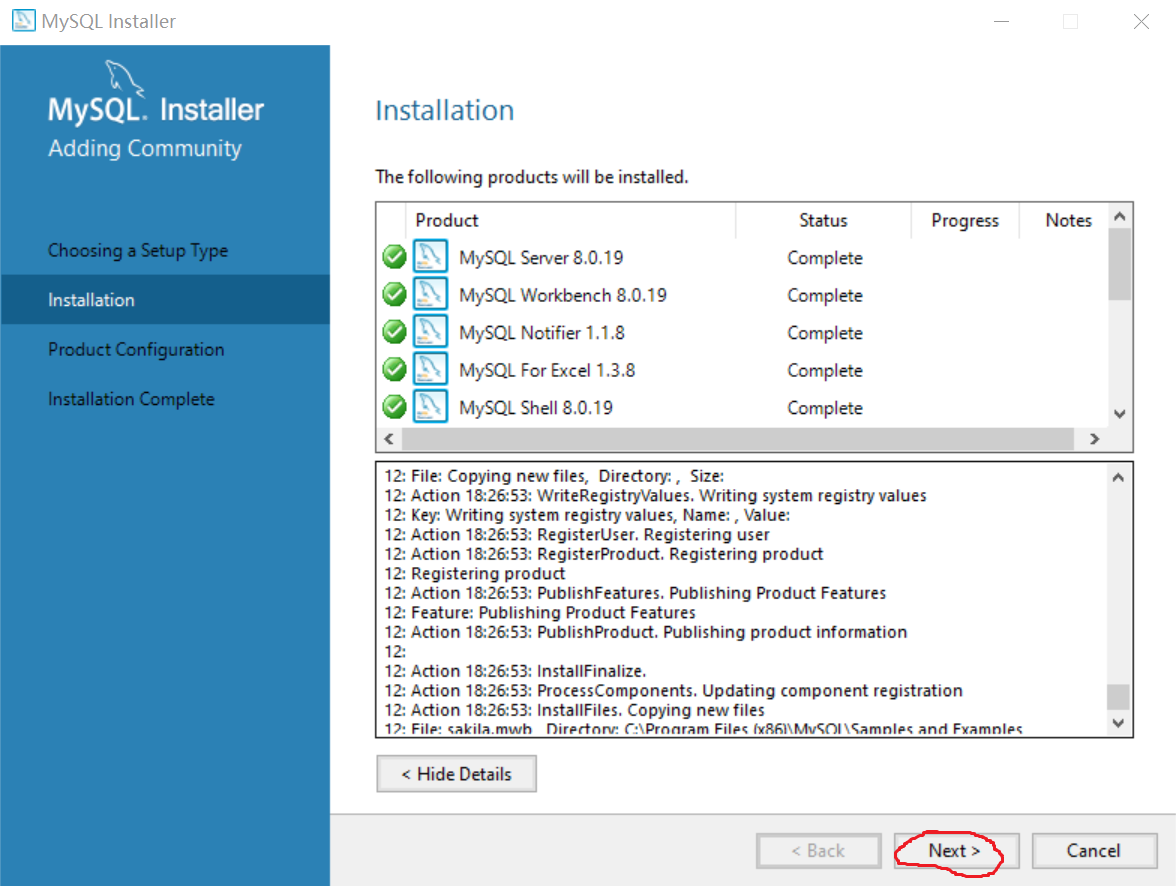Image resolution: width=1176 pixels, height=886 pixels.
Task: Click green checkmark beside MySQL Notifier 1.1.8
Action: [x=394, y=332]
